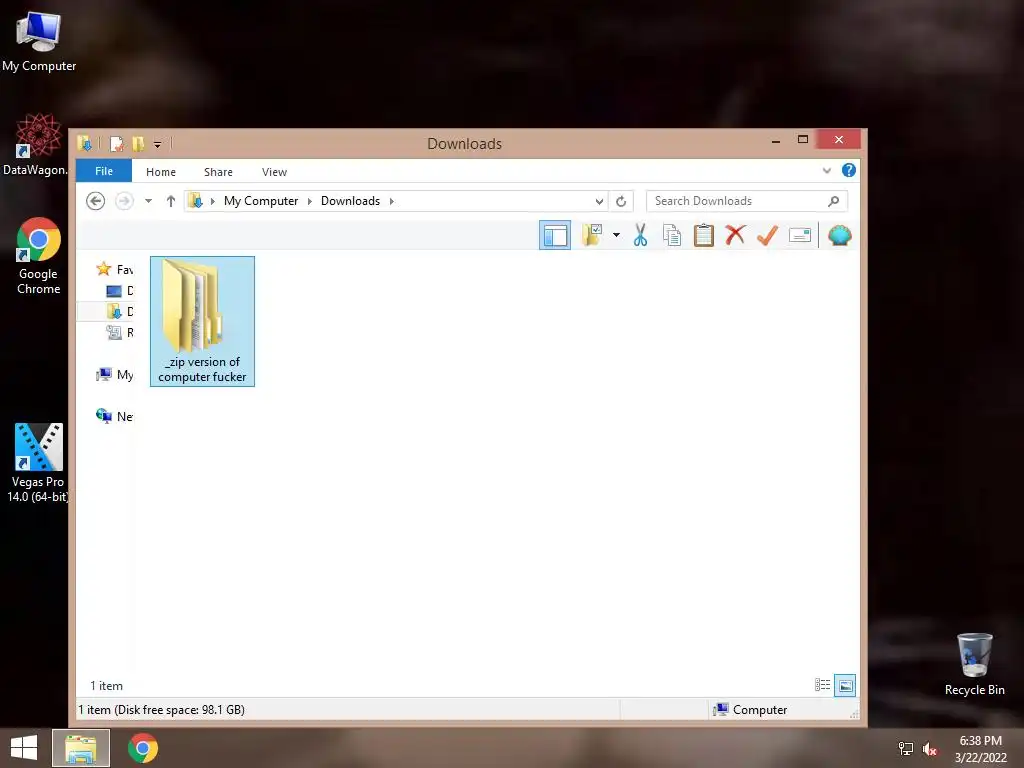
Task: Expand the arrow after My Computer path
Action: [310, 201]
